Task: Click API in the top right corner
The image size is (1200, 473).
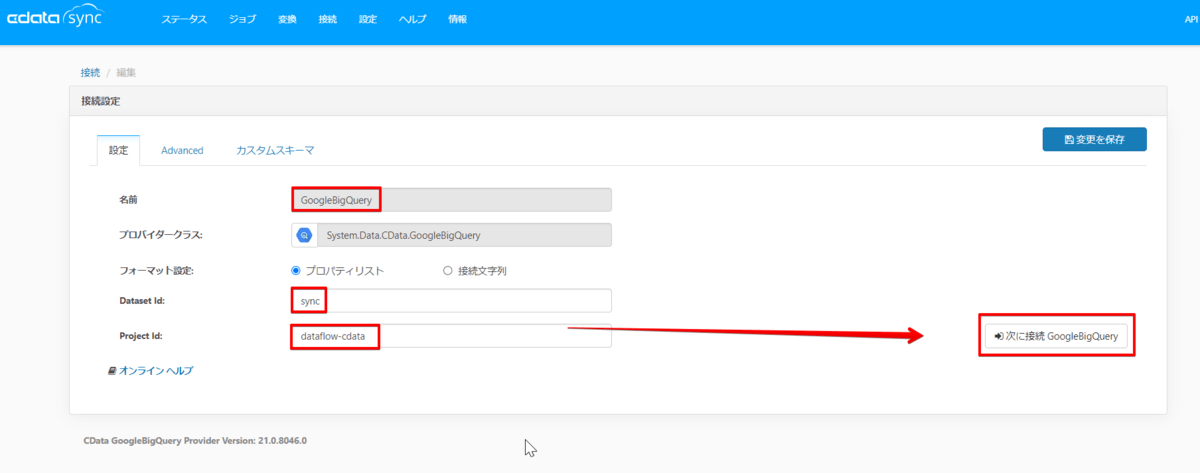Action: tap(1191, 20)
